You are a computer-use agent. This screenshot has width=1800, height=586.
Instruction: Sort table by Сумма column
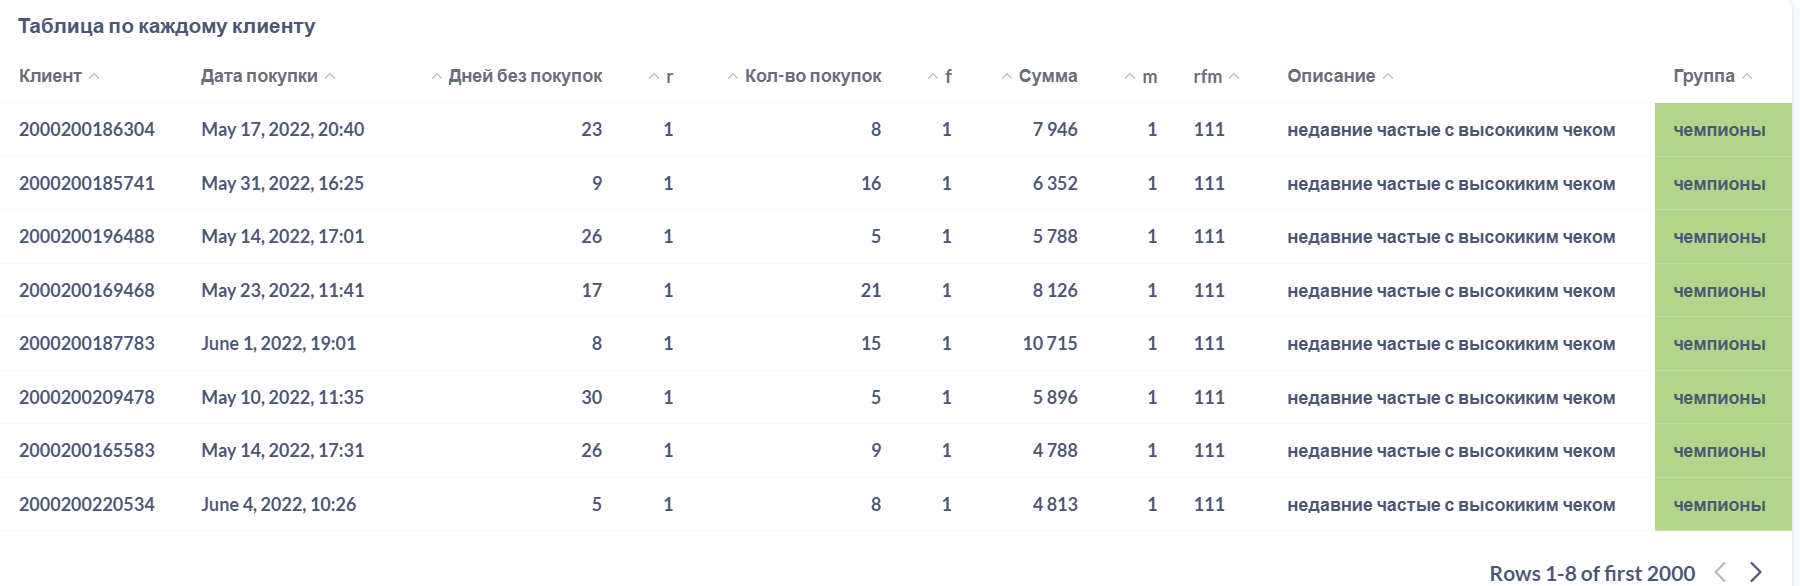[1047, 76]
